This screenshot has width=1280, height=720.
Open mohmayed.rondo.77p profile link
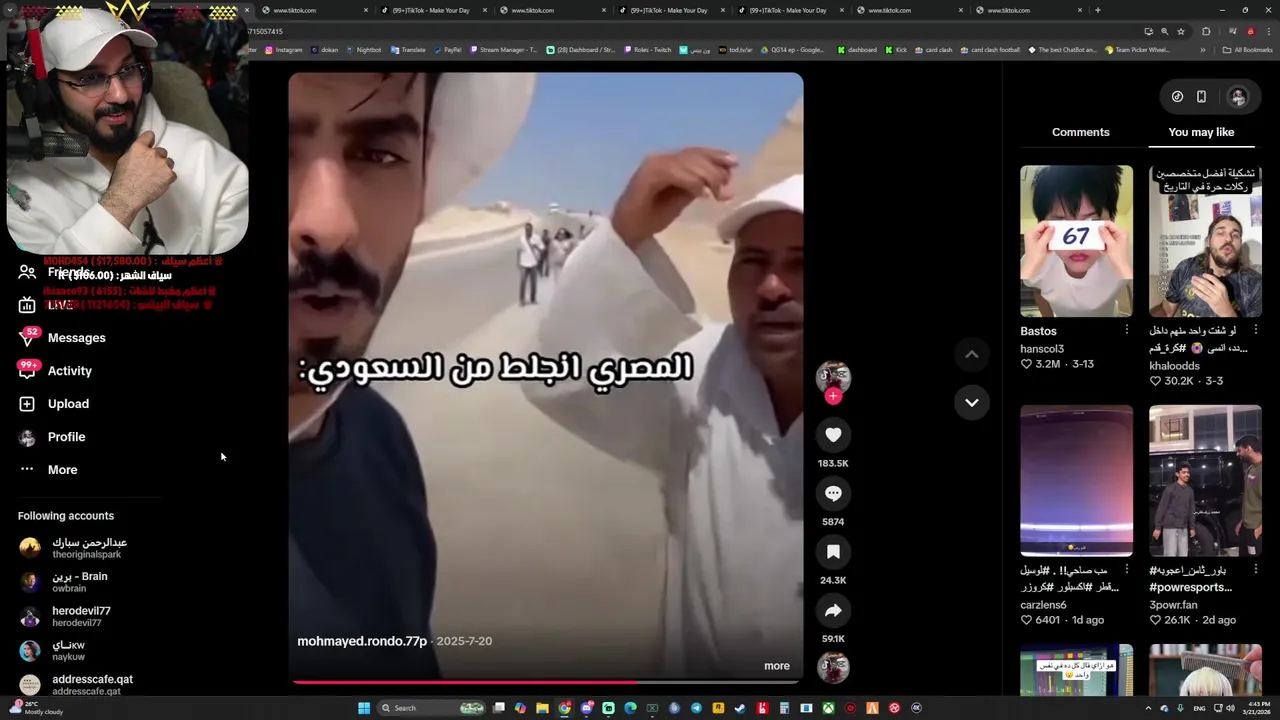362,641
